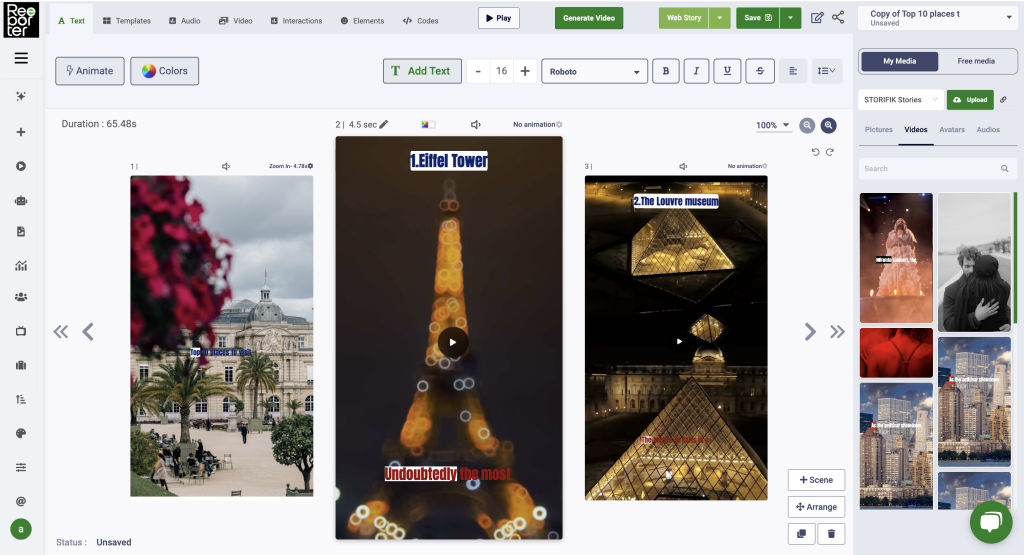Open the Audio tab

point(185,21)
